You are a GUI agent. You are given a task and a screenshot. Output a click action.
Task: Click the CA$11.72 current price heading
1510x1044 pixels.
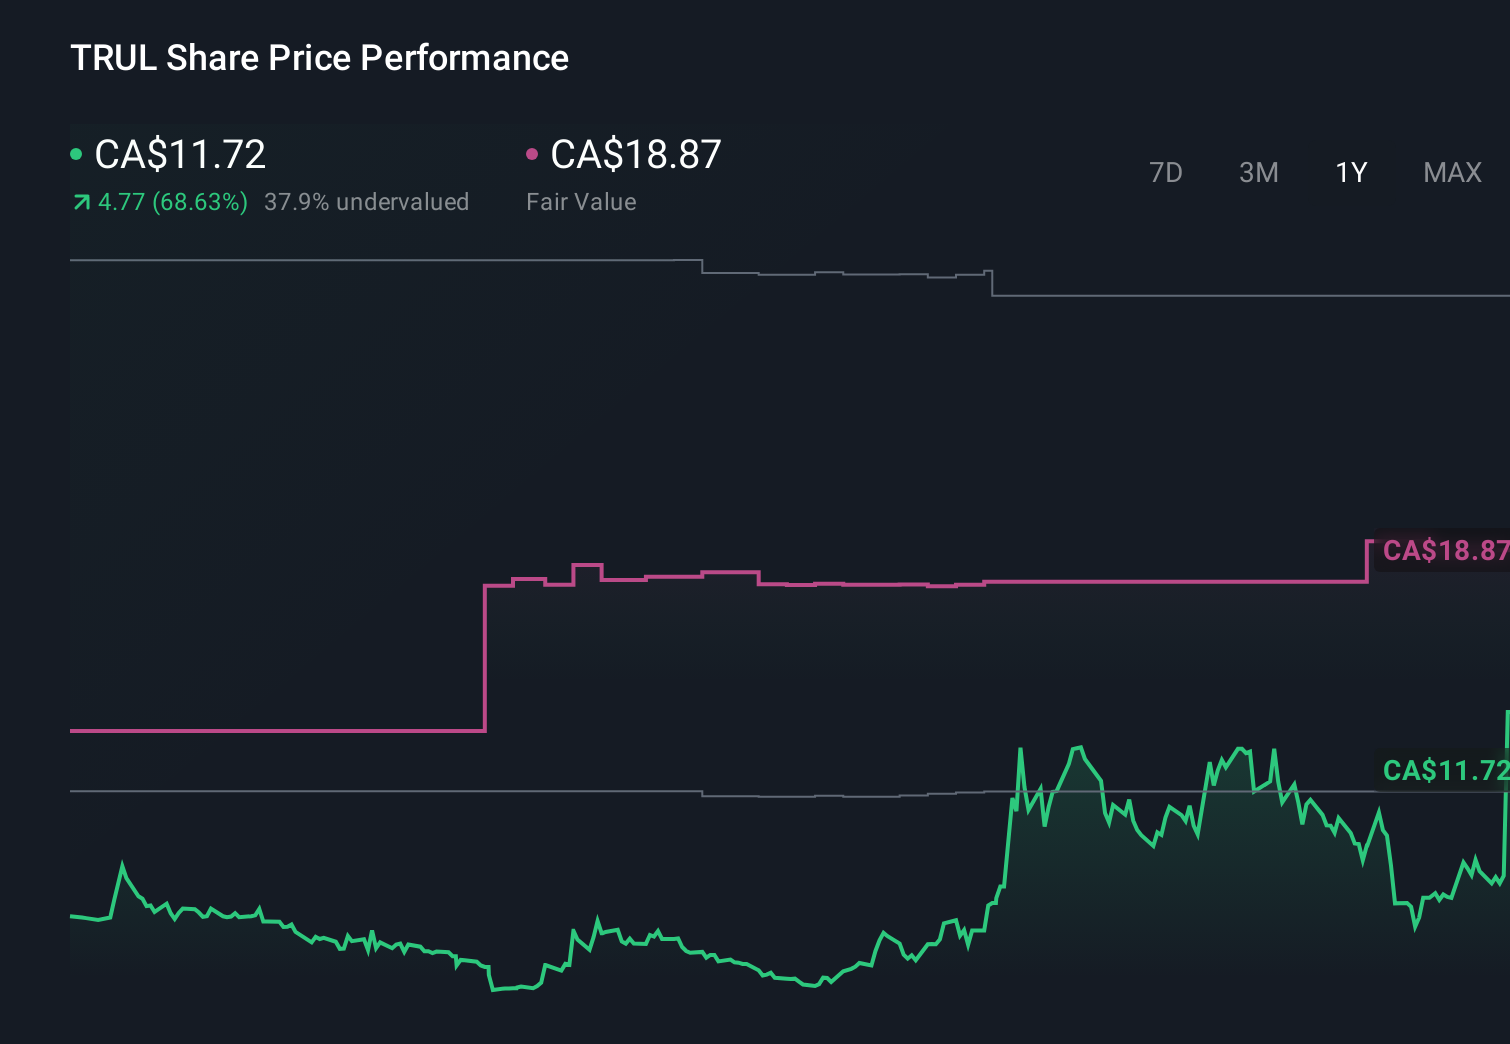180,155
